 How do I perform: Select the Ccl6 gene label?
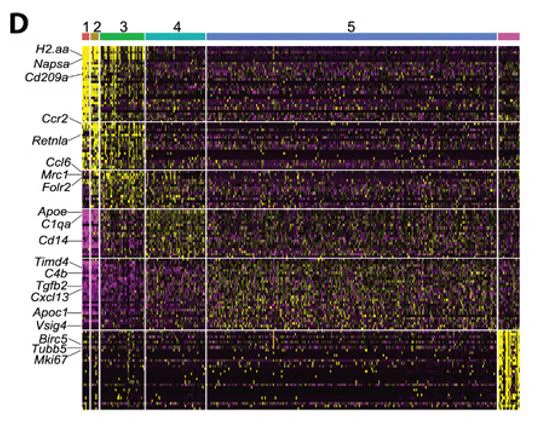(x=58, y=162)
